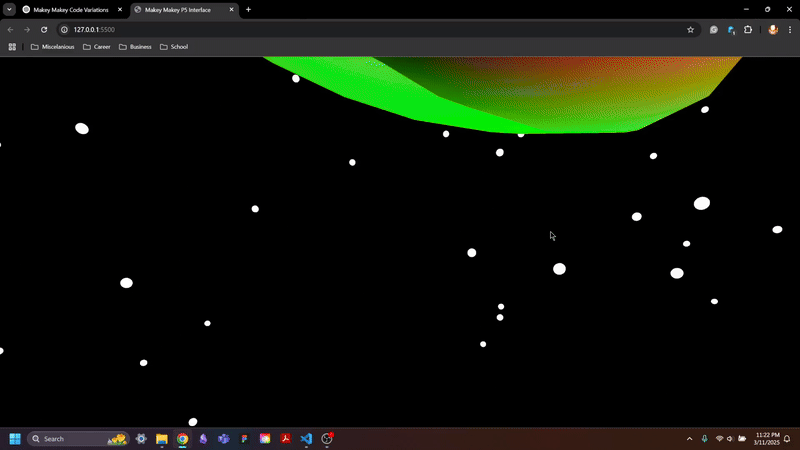Open the pink photo app in taskbar
This screenshot has height=450, width=800.
click(265, 439)
